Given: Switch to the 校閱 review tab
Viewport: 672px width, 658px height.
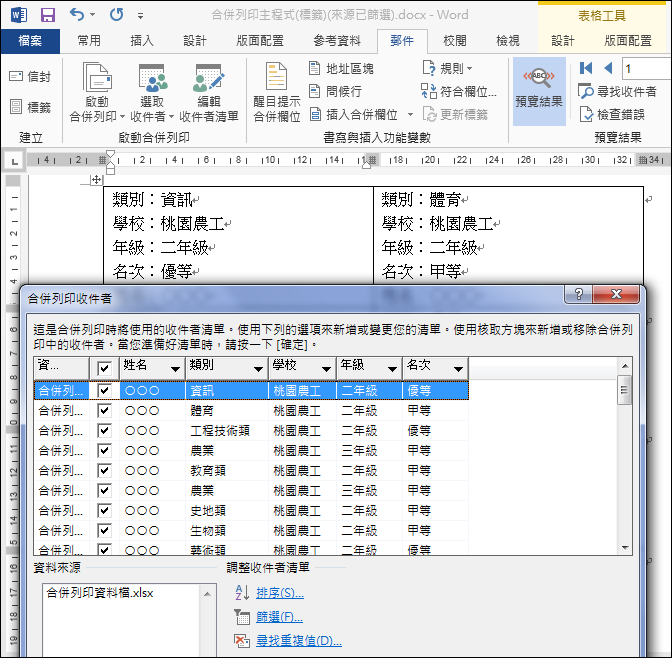Looking at the screenshot, I should pos(455,41).
